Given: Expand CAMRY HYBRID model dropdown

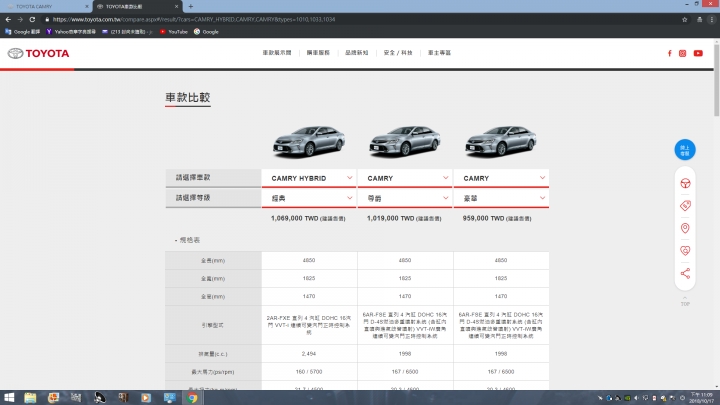Looking at the screenshot, I should coord(309,178).
